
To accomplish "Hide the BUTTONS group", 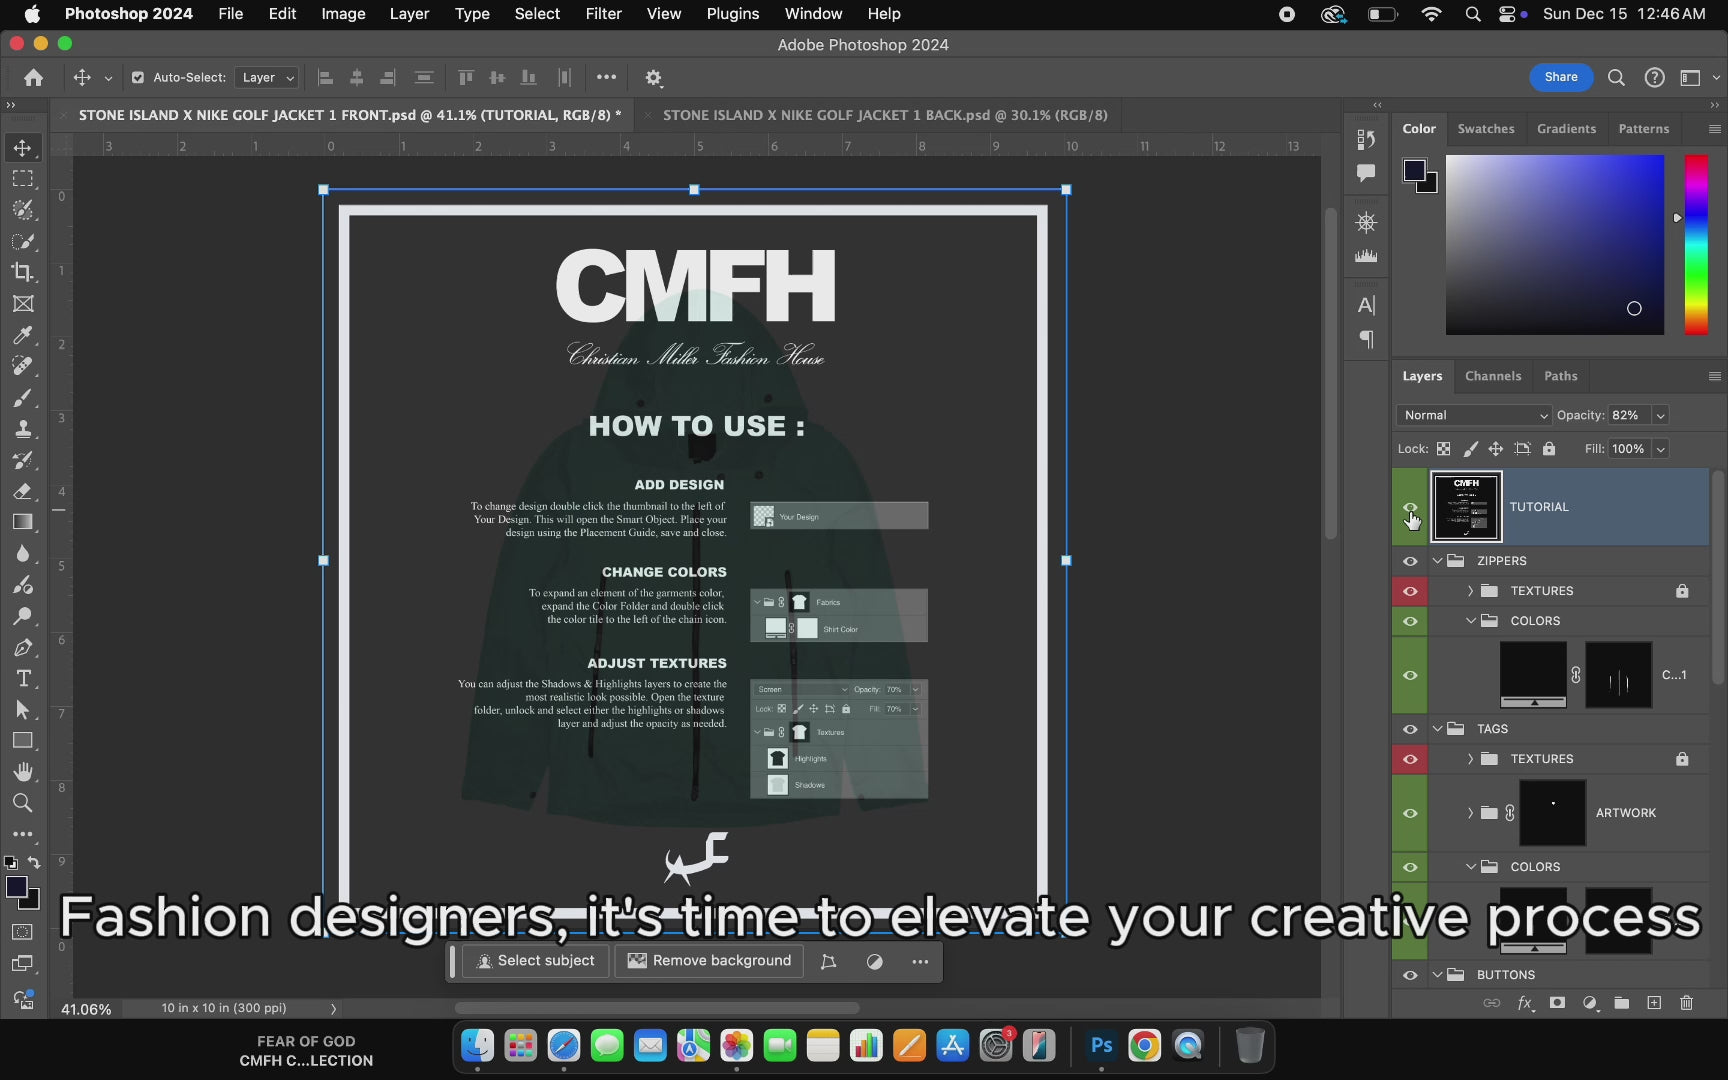I will tap(1410, 975).
